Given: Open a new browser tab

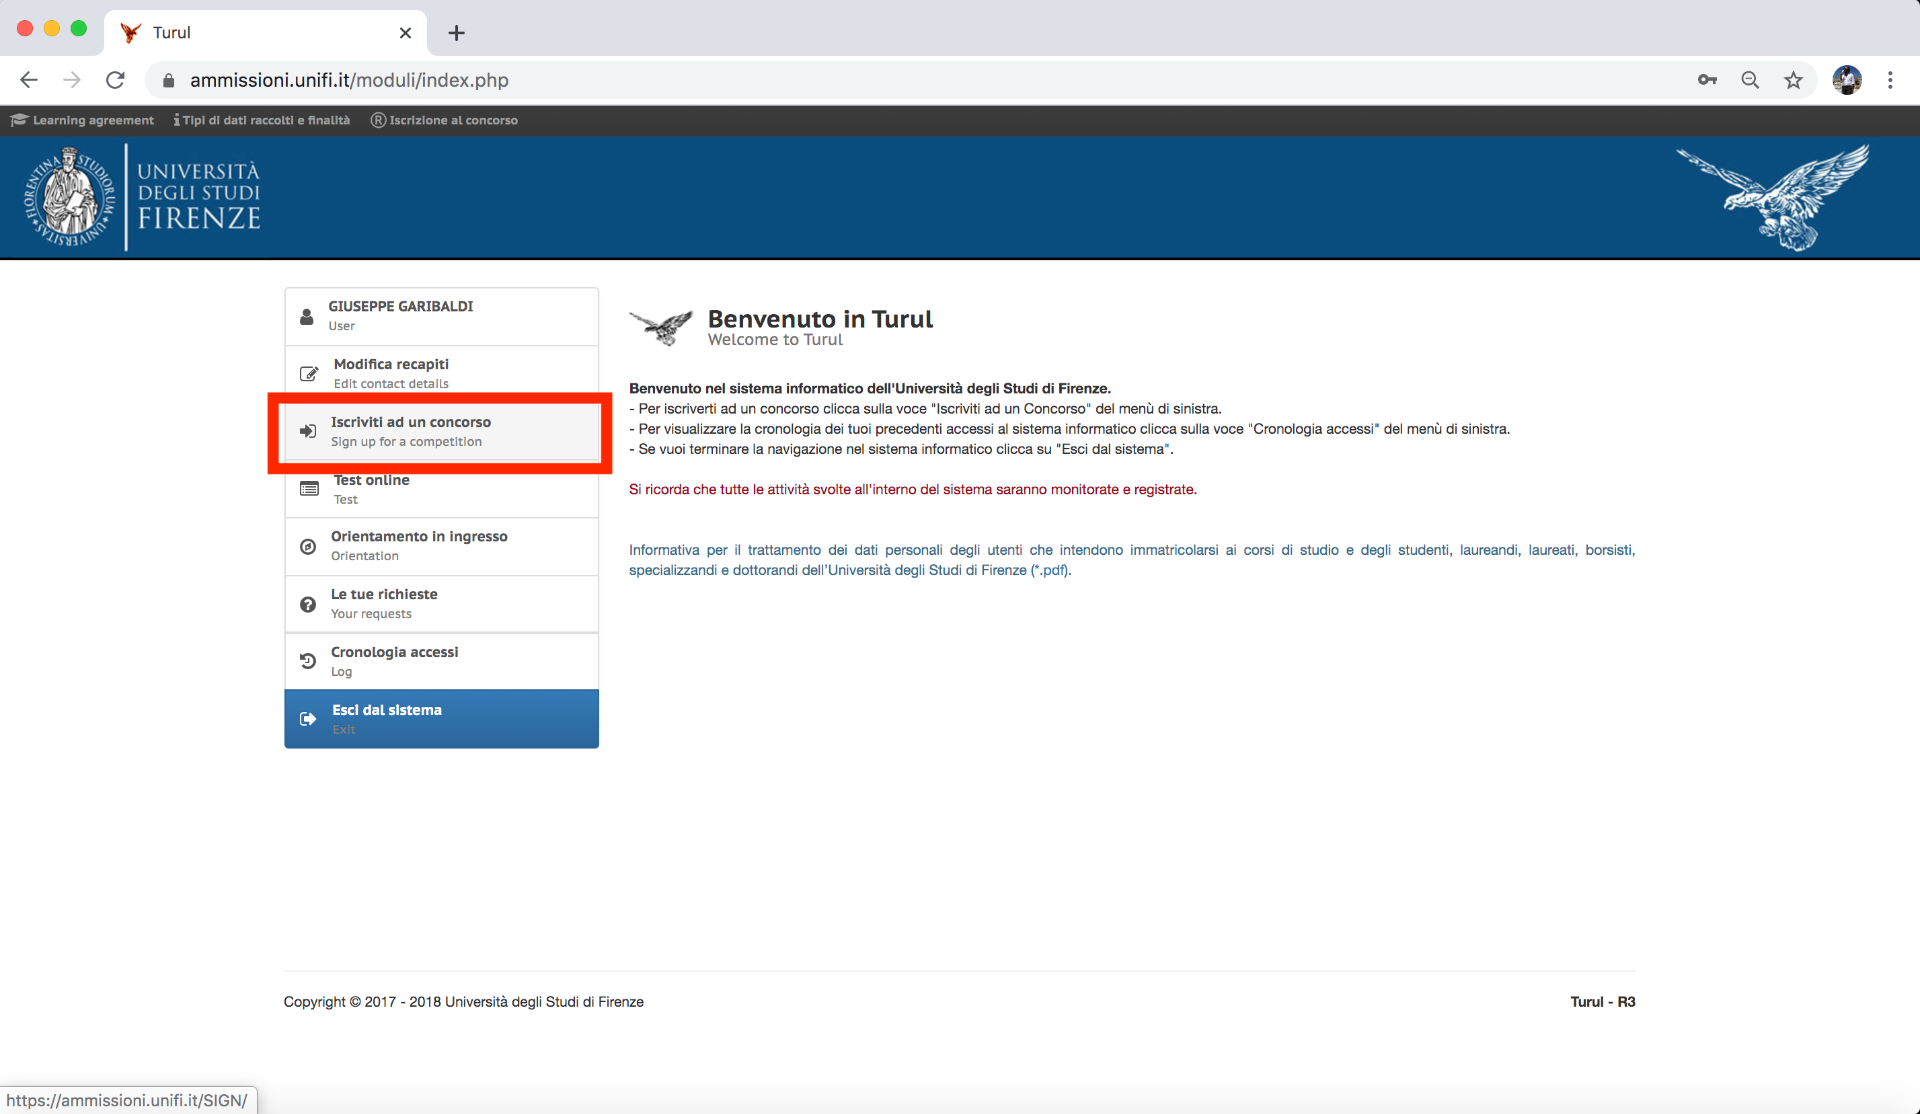Looking at the screenshot, I should [x=456, y=33].
